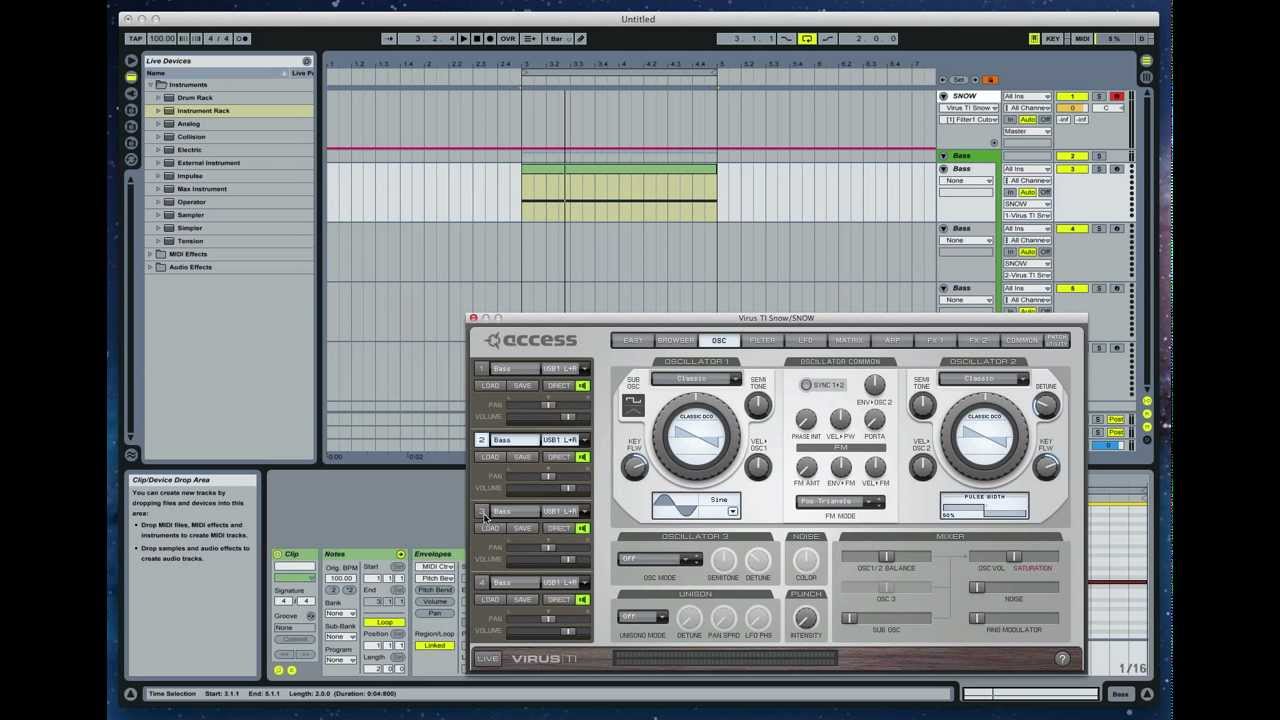Disarm the red record button on the SNOW track
This screenshot has height=720, width=1280.
[1117, 96]
